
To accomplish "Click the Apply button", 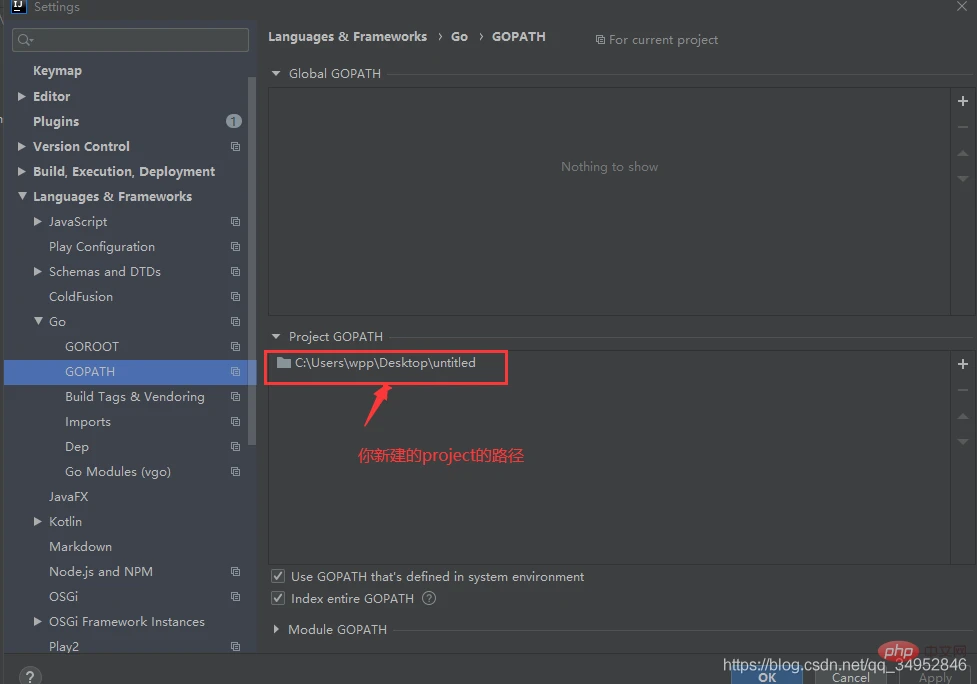I will 935,677.
